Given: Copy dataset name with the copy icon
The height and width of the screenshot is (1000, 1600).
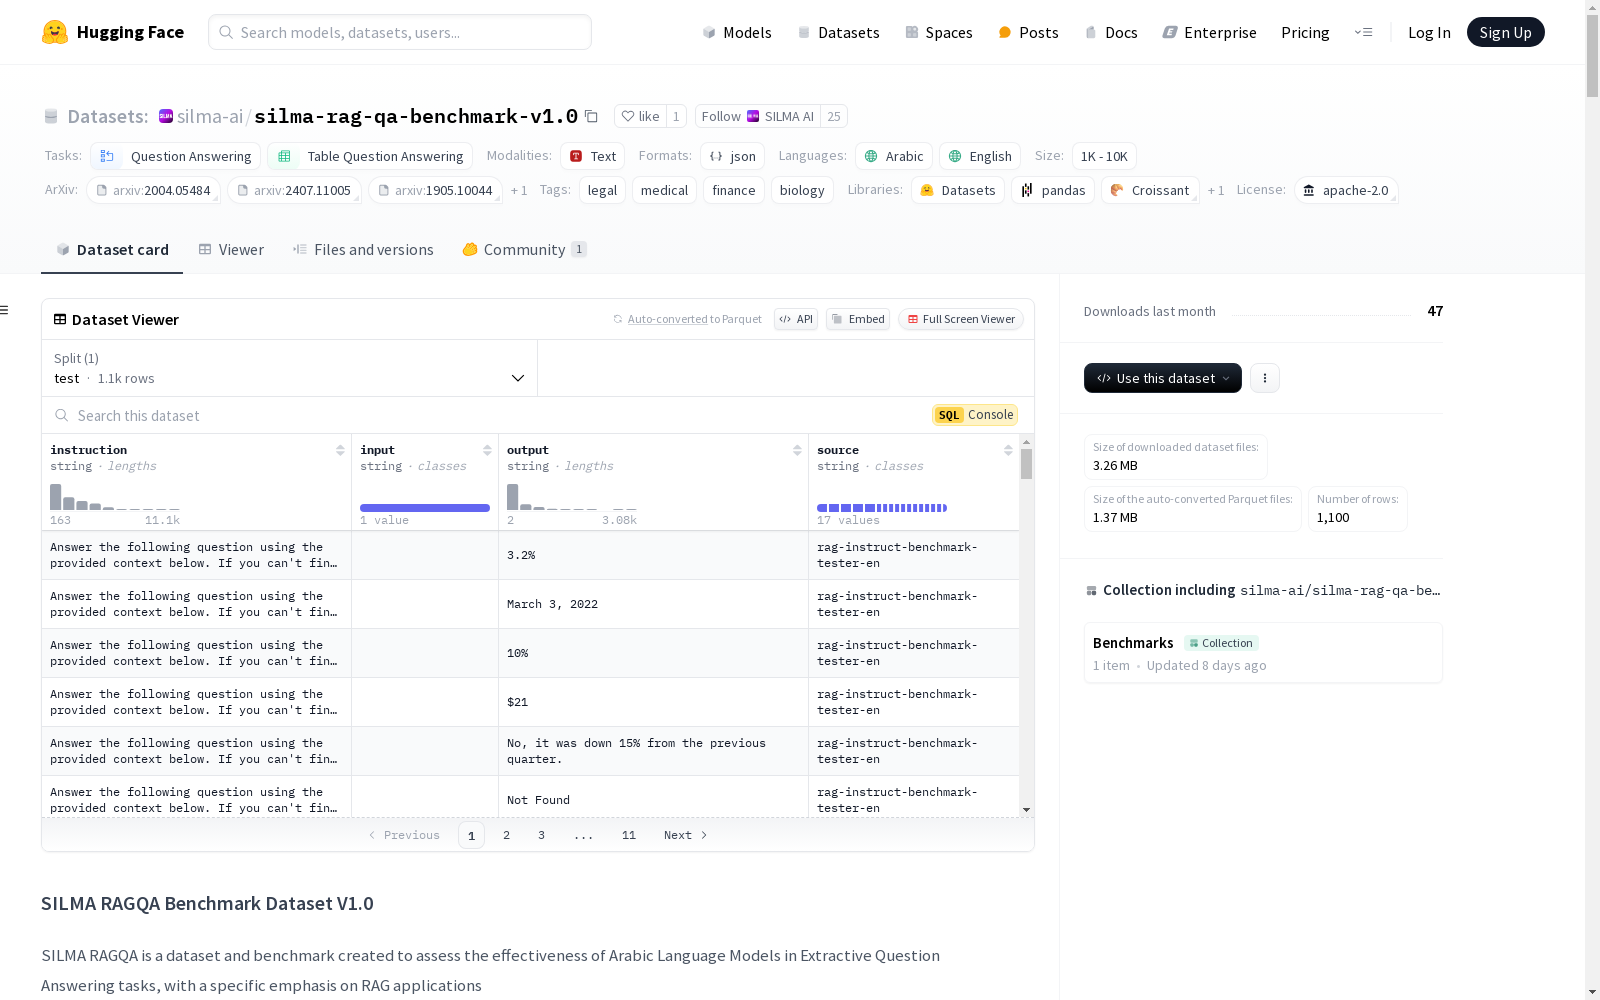Looking at the screenshot, I should click(x=591, y=116).
